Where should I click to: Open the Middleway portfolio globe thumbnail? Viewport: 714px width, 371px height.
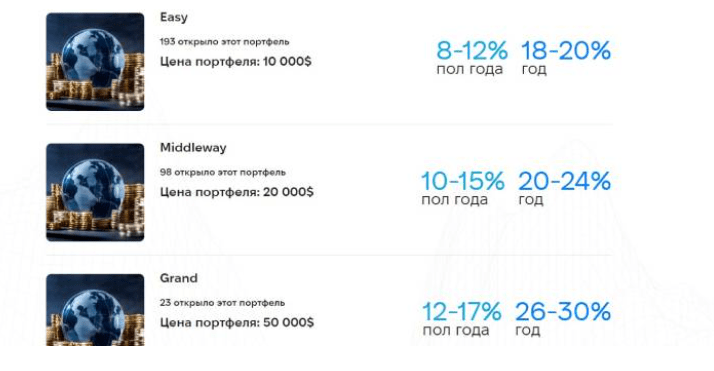tap(95, 193)
